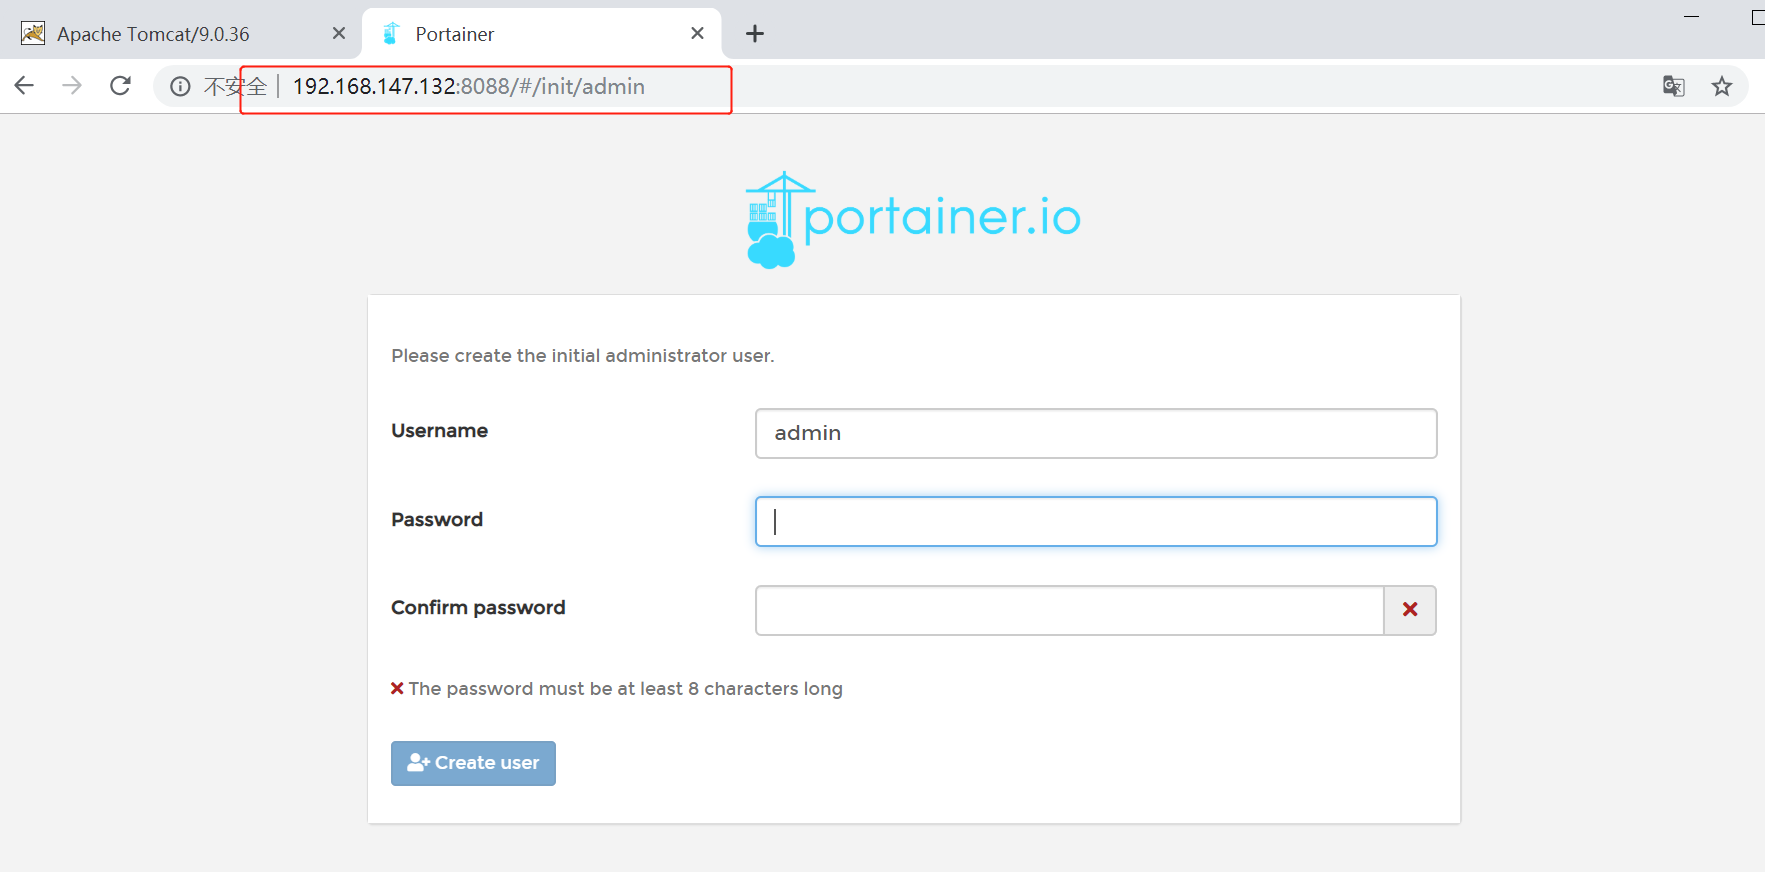This screenshot has width=1765, height=872.
Task: Focus the Confirm password field
Action: [1069, 610]
